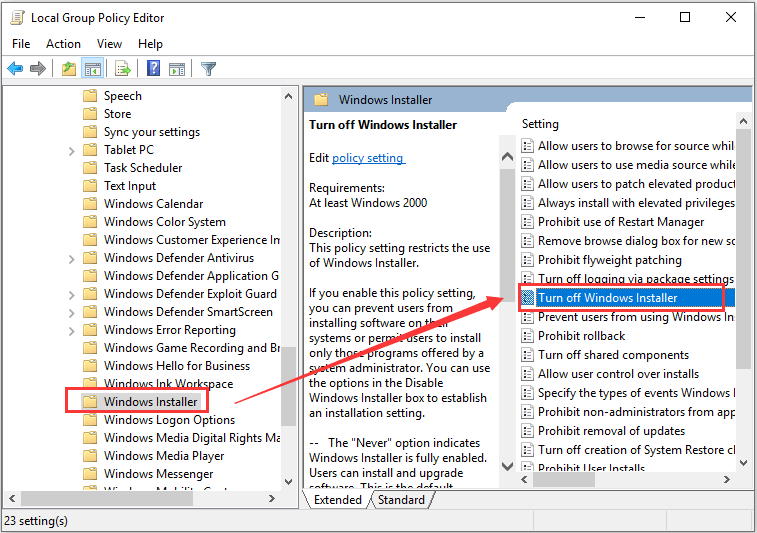
Task: Click description pane scroll up arrow
Action: 507,156
